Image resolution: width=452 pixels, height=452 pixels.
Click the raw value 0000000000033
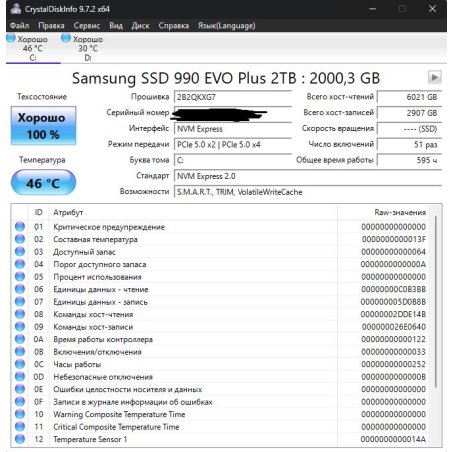pyautogui.click(x=394, y=352)
